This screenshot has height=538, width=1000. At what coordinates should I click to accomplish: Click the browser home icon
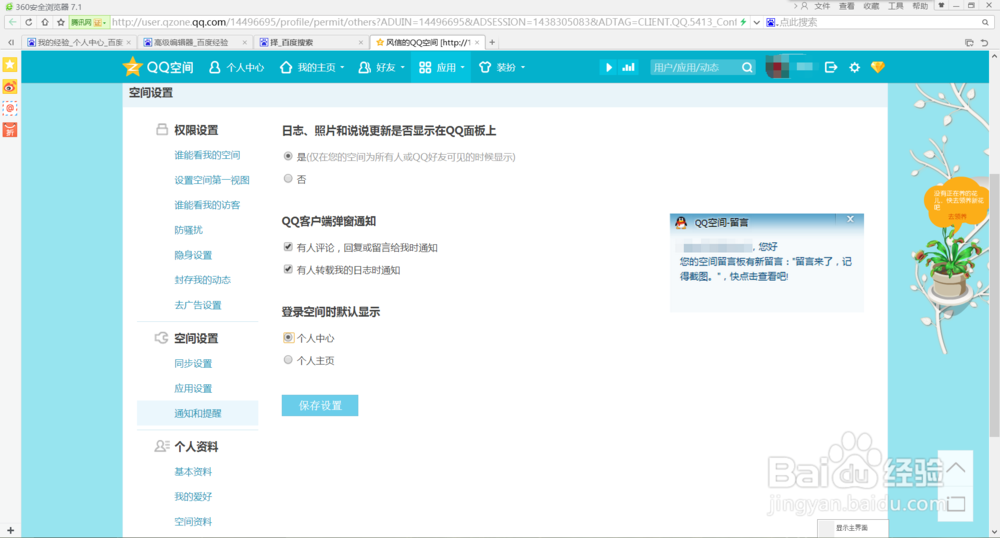[x=45, y=22]
